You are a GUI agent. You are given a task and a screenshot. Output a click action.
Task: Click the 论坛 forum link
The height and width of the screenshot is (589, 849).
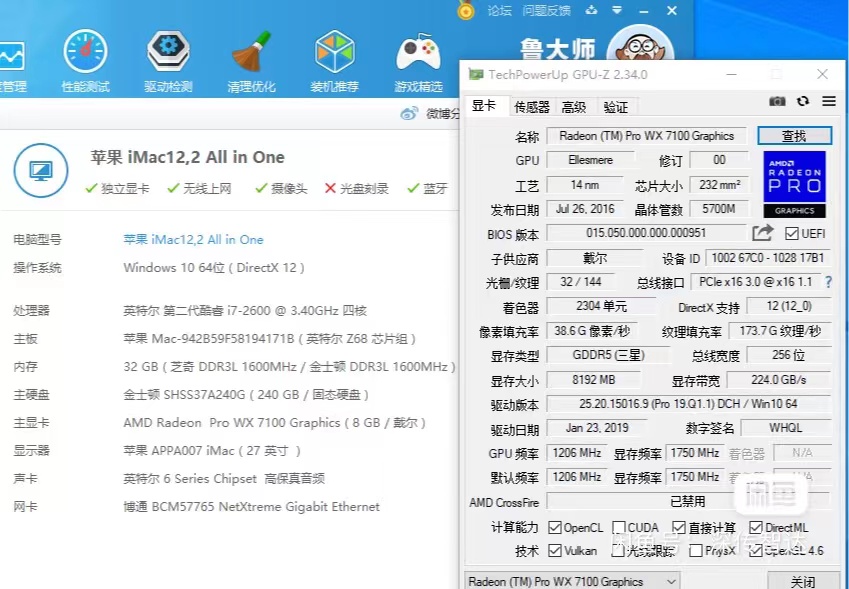point(499,10)
